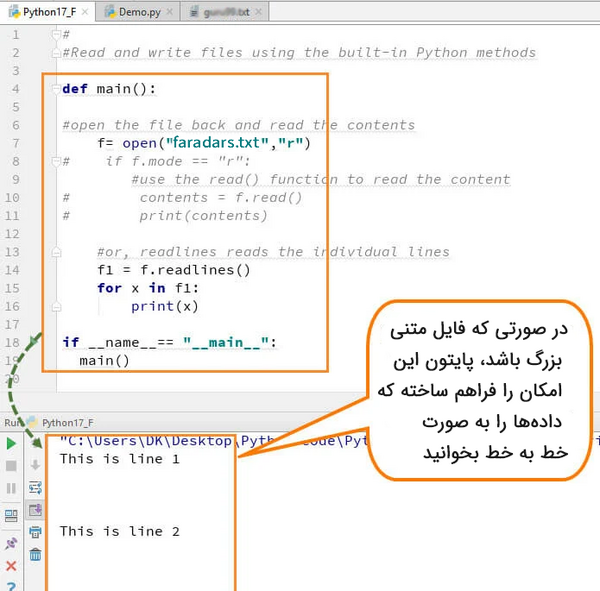Viewport: 600px width, 591px height.
Task: Close the .txt editor tab
Action: [x=258, y=12]
